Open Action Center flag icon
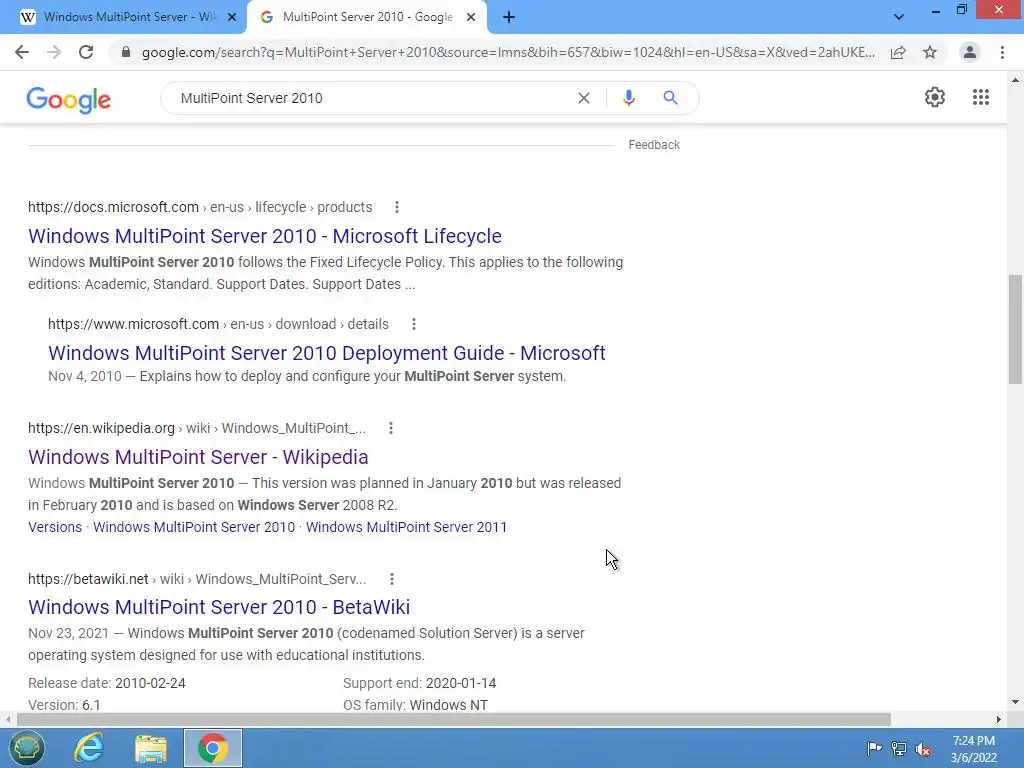 click(874, 749)
